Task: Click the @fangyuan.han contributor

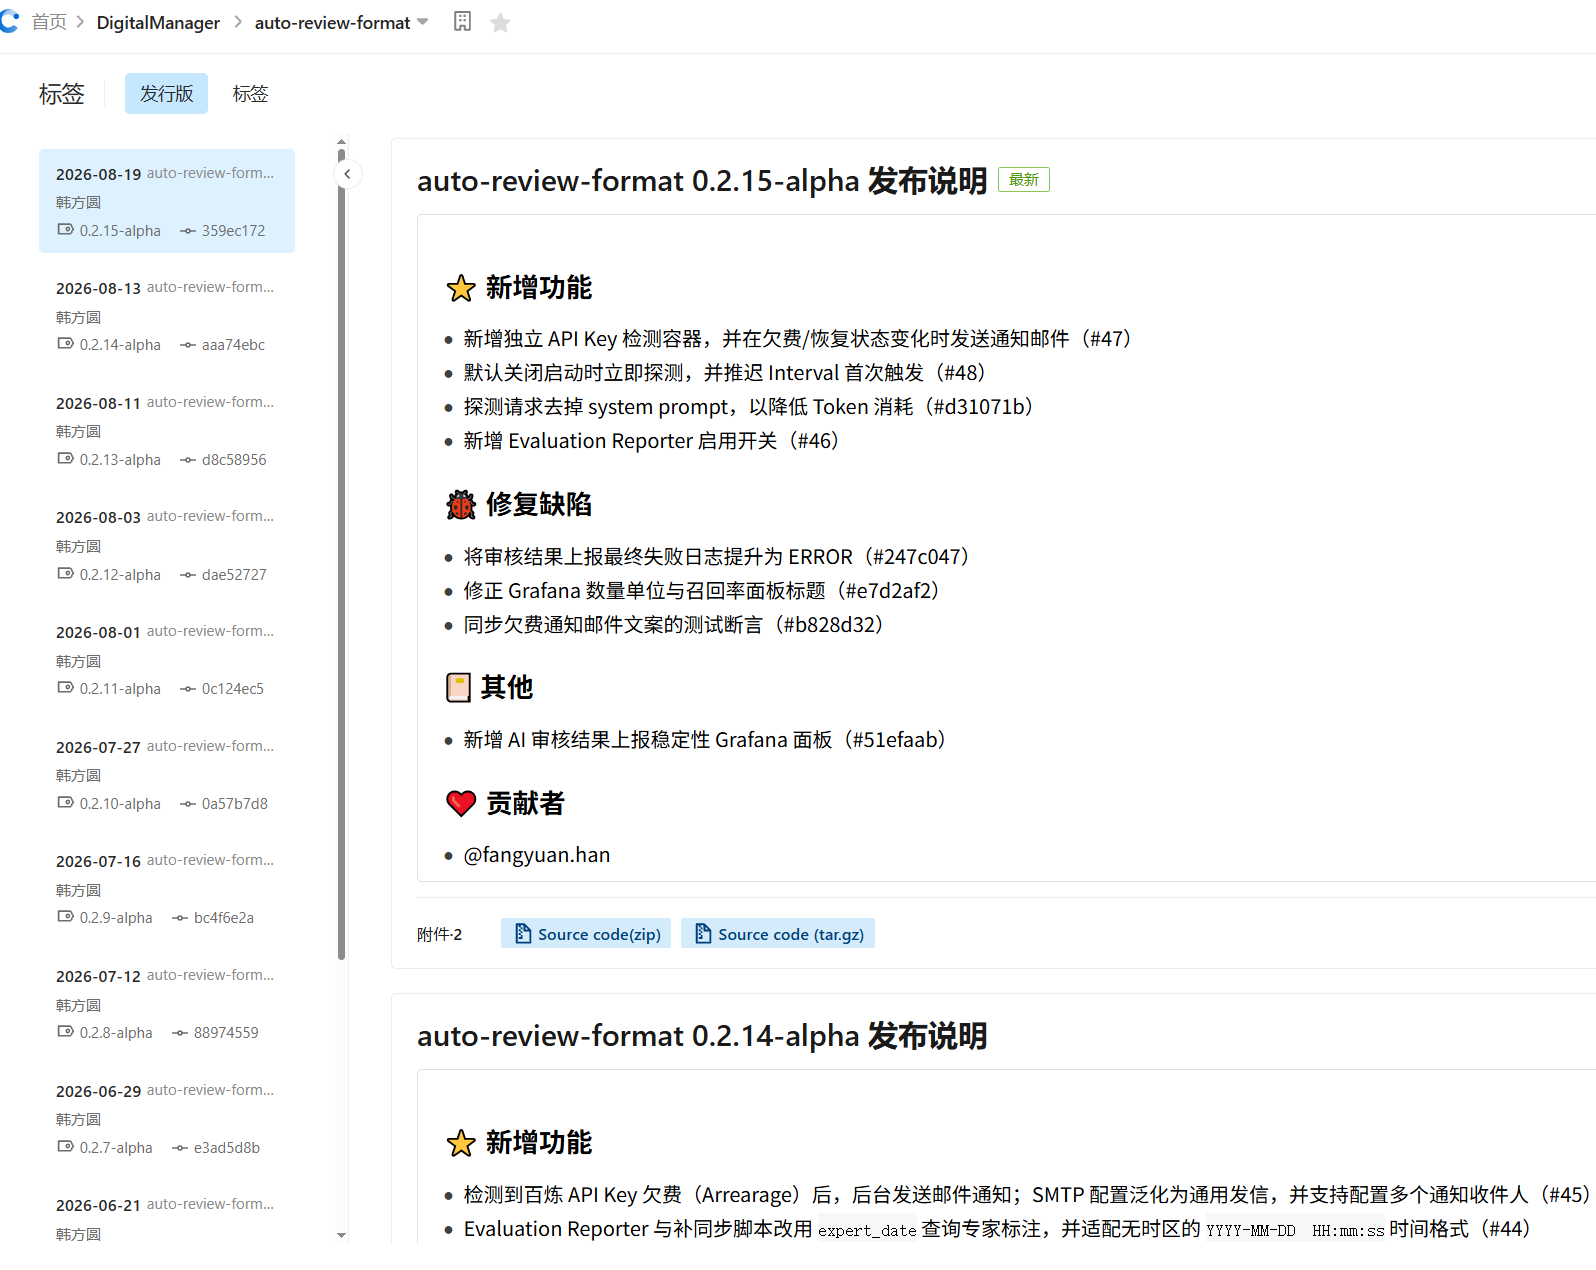Action: point(537,855)
